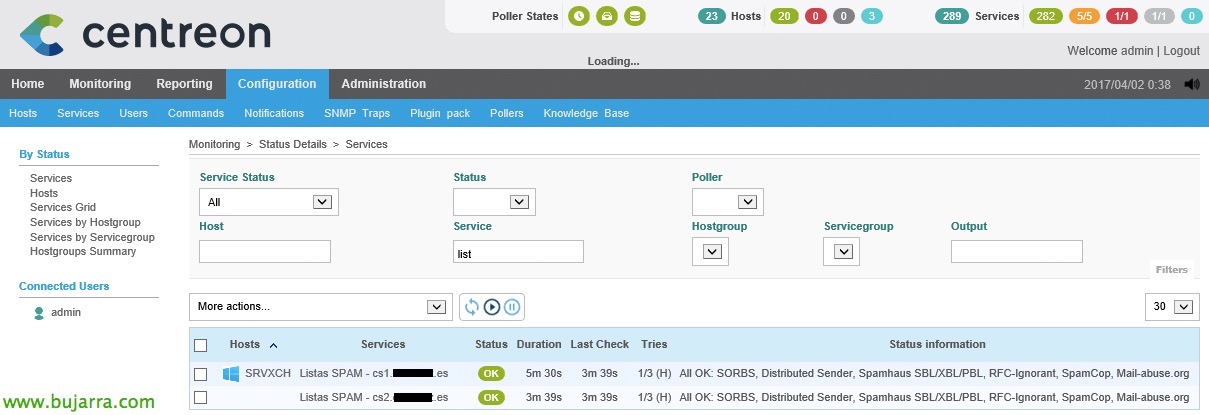Click the Windows icon beside SRVXCH
Screen dimensions: 1209x415
[231, 373]
